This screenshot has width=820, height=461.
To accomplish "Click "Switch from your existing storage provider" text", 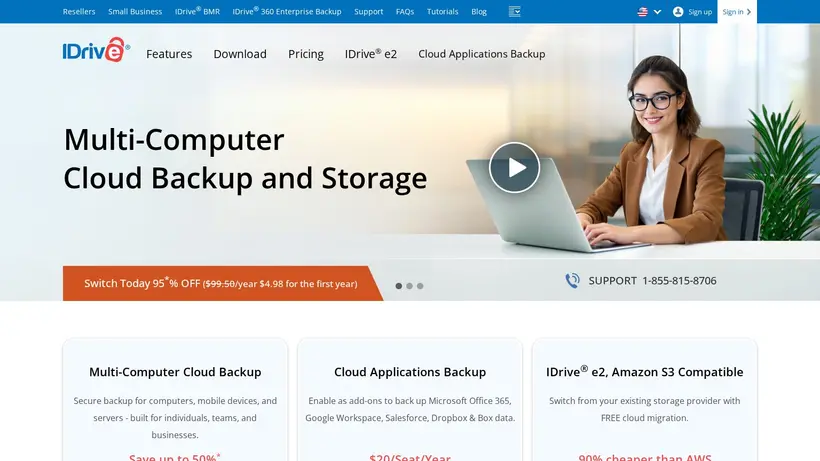I will pyautogui.click(x=644, y=409).
